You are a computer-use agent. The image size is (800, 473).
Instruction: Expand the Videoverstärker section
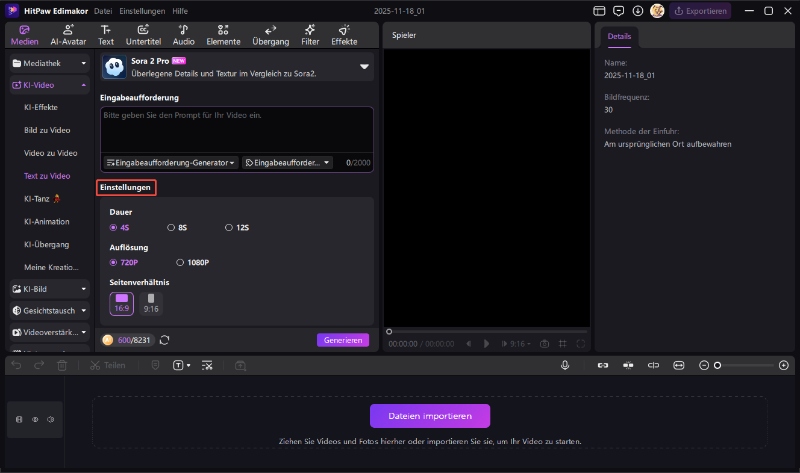[49, 332]
